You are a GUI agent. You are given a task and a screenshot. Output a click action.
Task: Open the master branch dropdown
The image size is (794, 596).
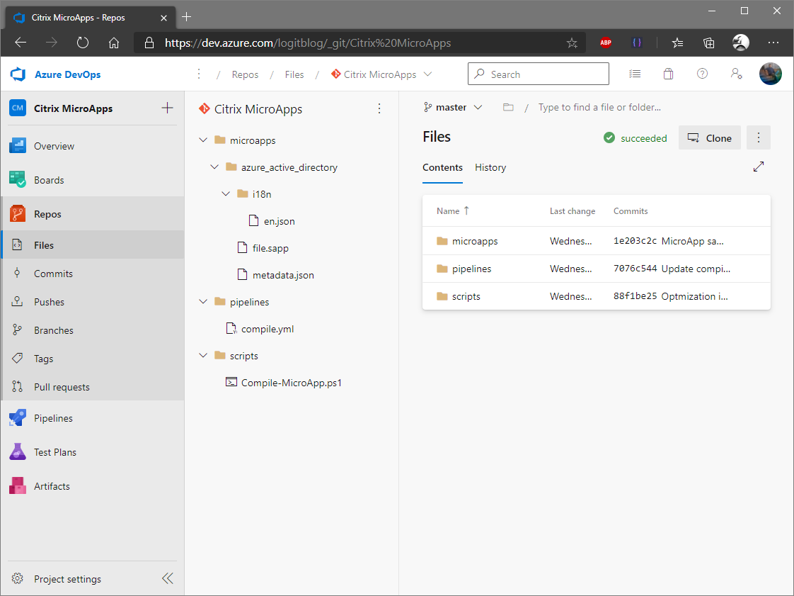click(453, 107)
